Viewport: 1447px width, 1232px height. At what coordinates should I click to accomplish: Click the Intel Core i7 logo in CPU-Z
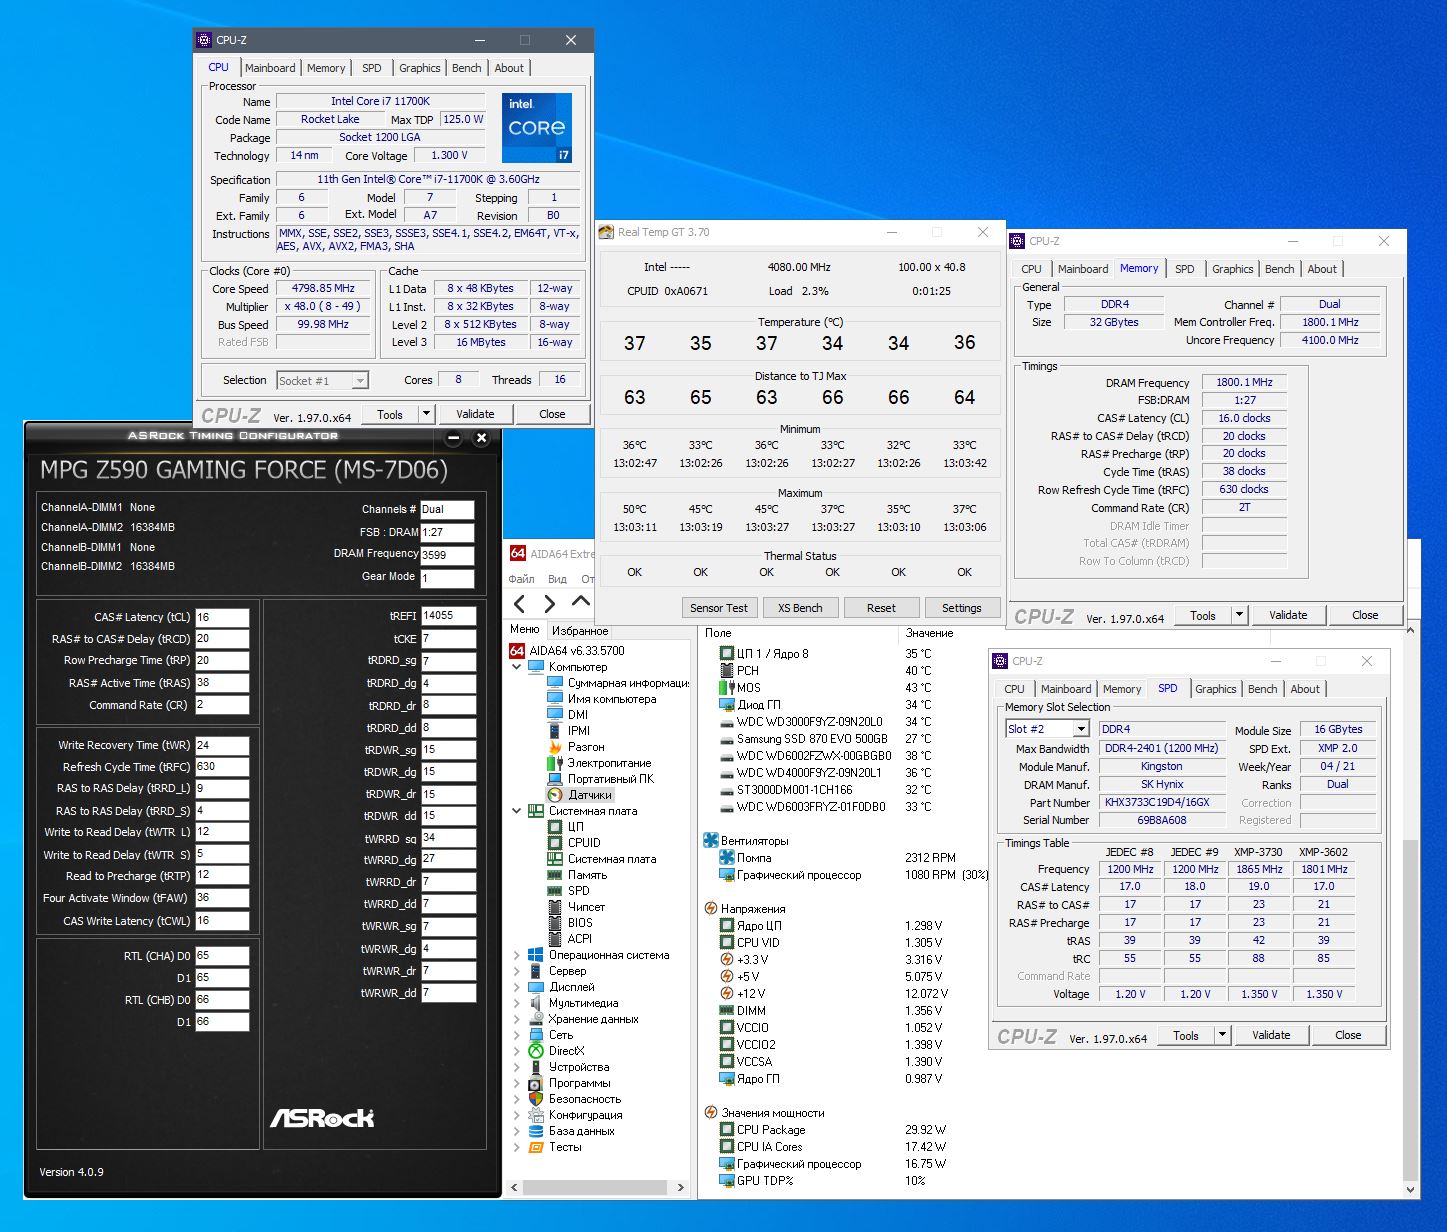[537, 127]
